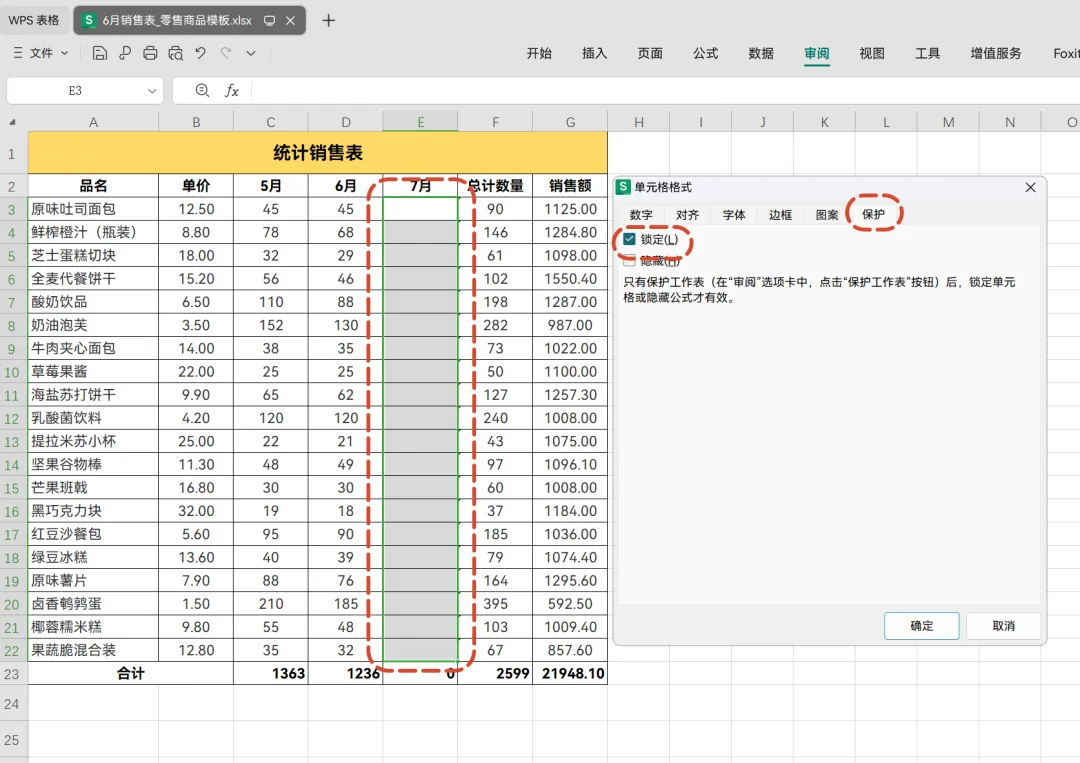Click total cell 21948.10

click(x=570, y=673)
